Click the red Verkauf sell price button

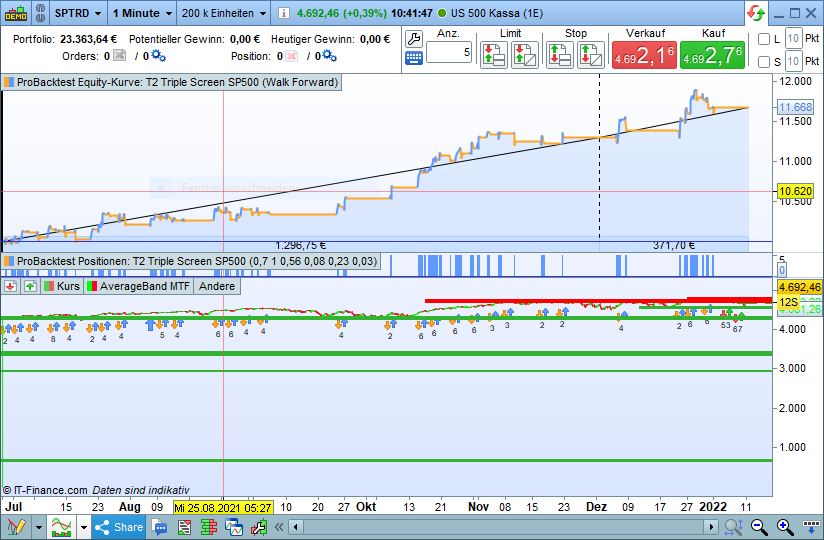pos(644,55)
